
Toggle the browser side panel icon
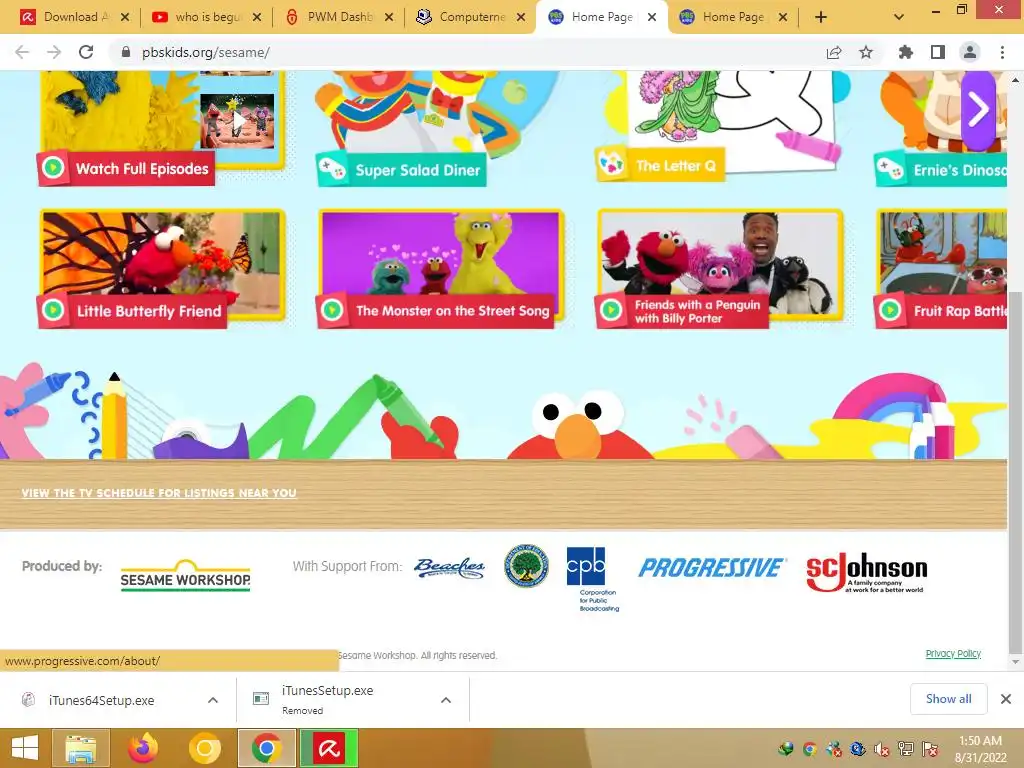[x=938, y=52]
